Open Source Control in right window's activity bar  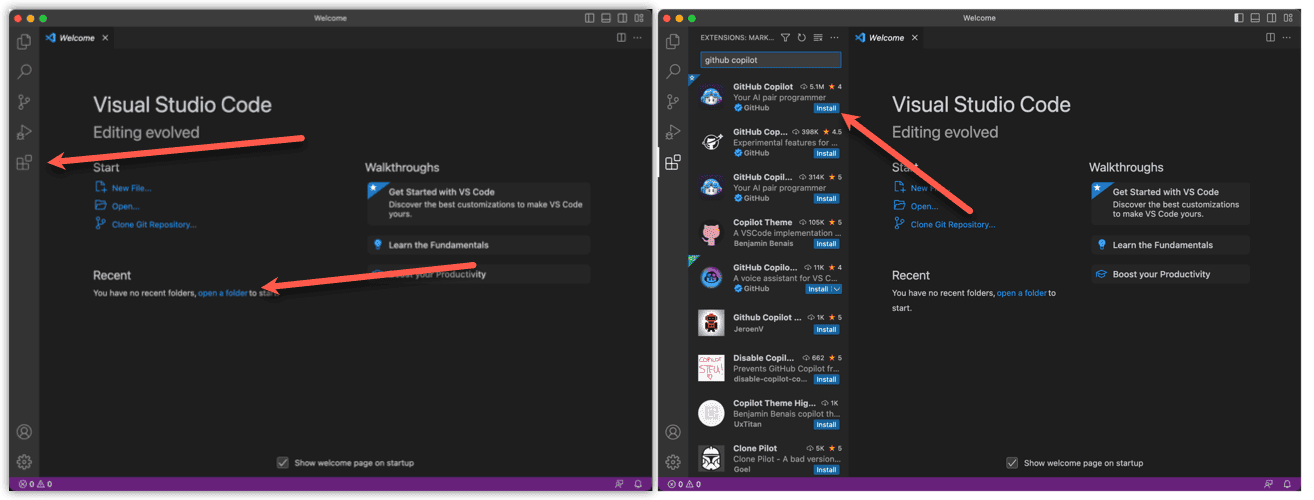pos(673,102)
